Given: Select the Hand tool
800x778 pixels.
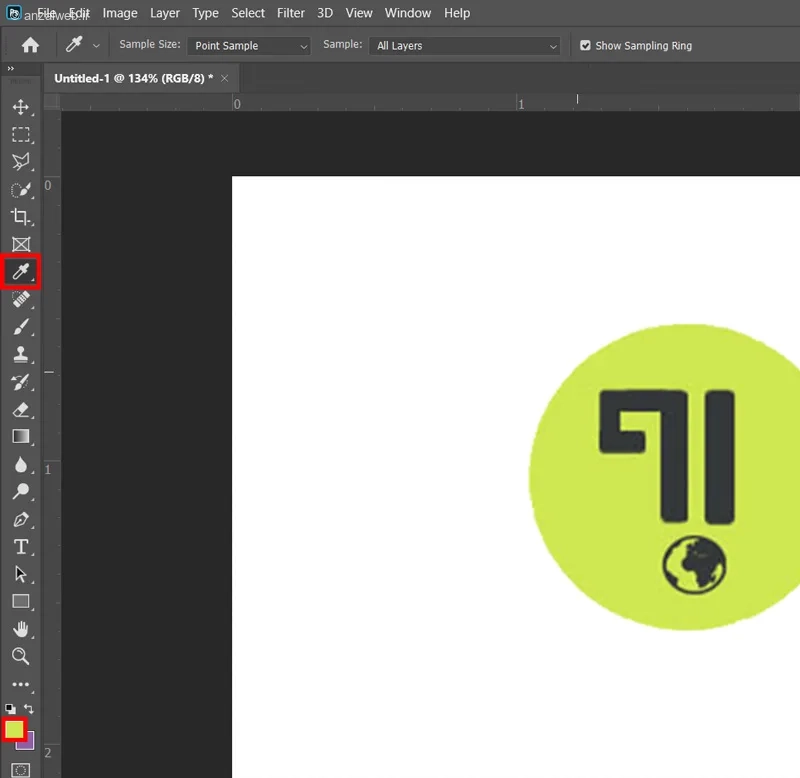Looking at the screenshot, I should pyautogui.click(x=20, y=629).
